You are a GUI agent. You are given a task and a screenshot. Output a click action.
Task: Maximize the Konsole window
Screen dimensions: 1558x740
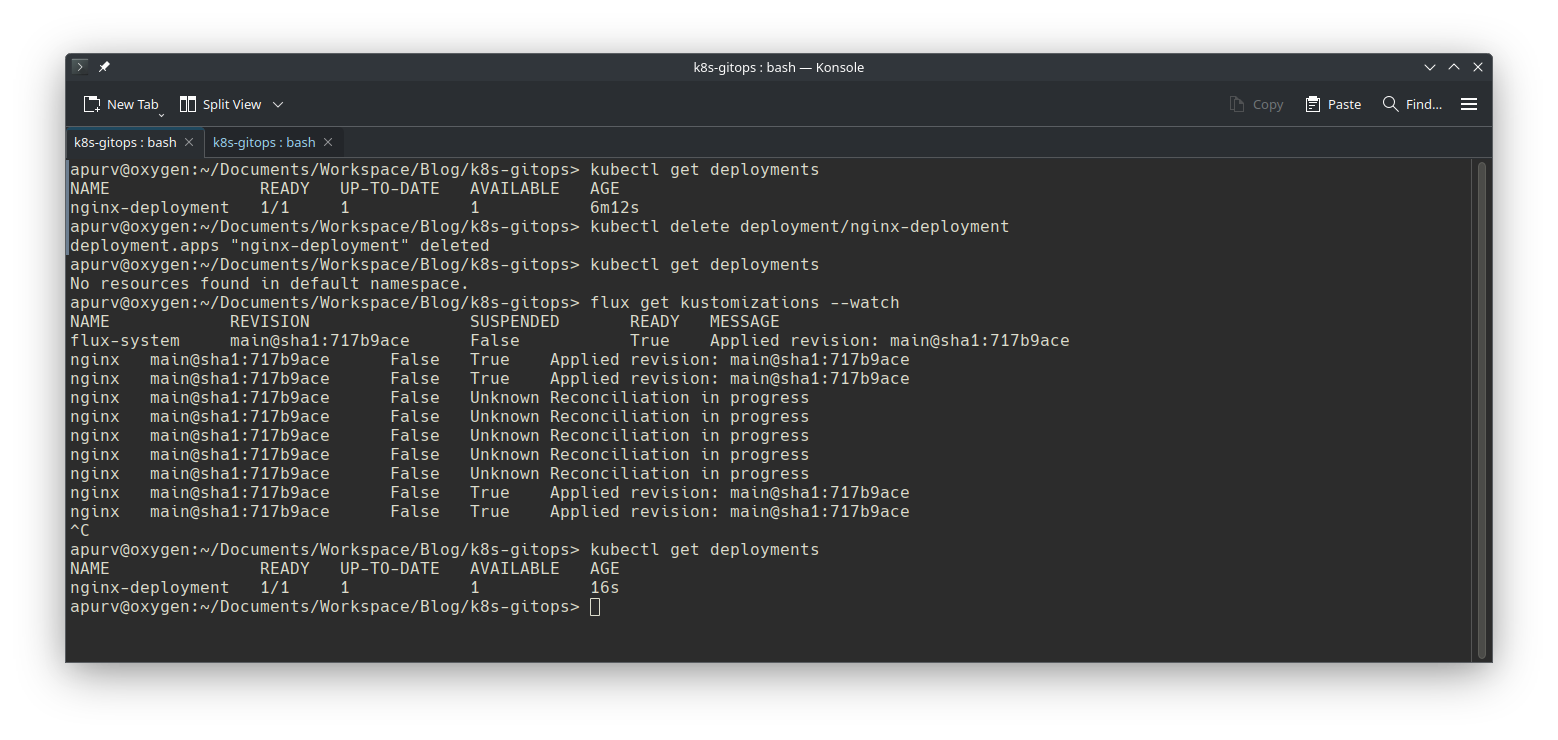coord(1454,67)
